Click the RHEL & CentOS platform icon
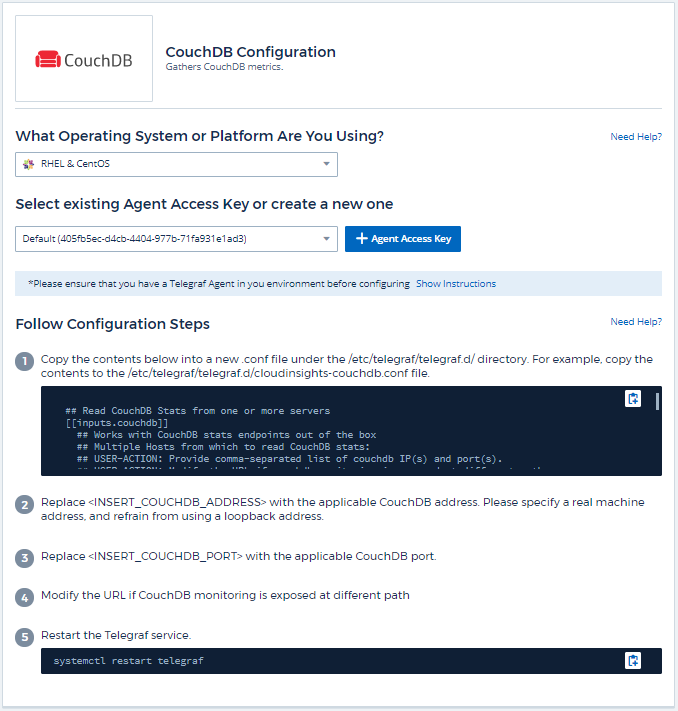This screenshot has width=678, height=711. pos(28,164)
